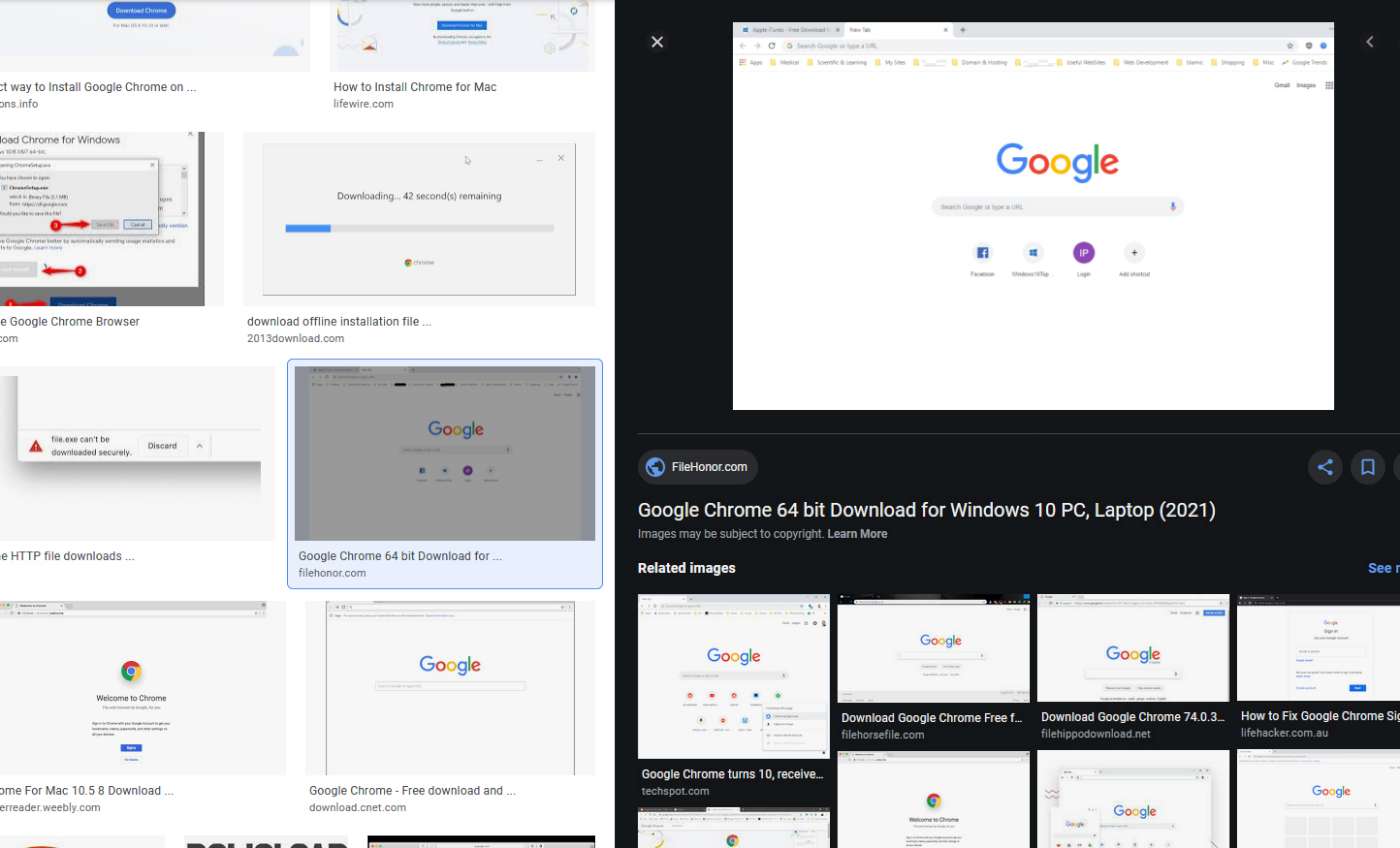Click the download.cnet.com source text

click(358, 807)
